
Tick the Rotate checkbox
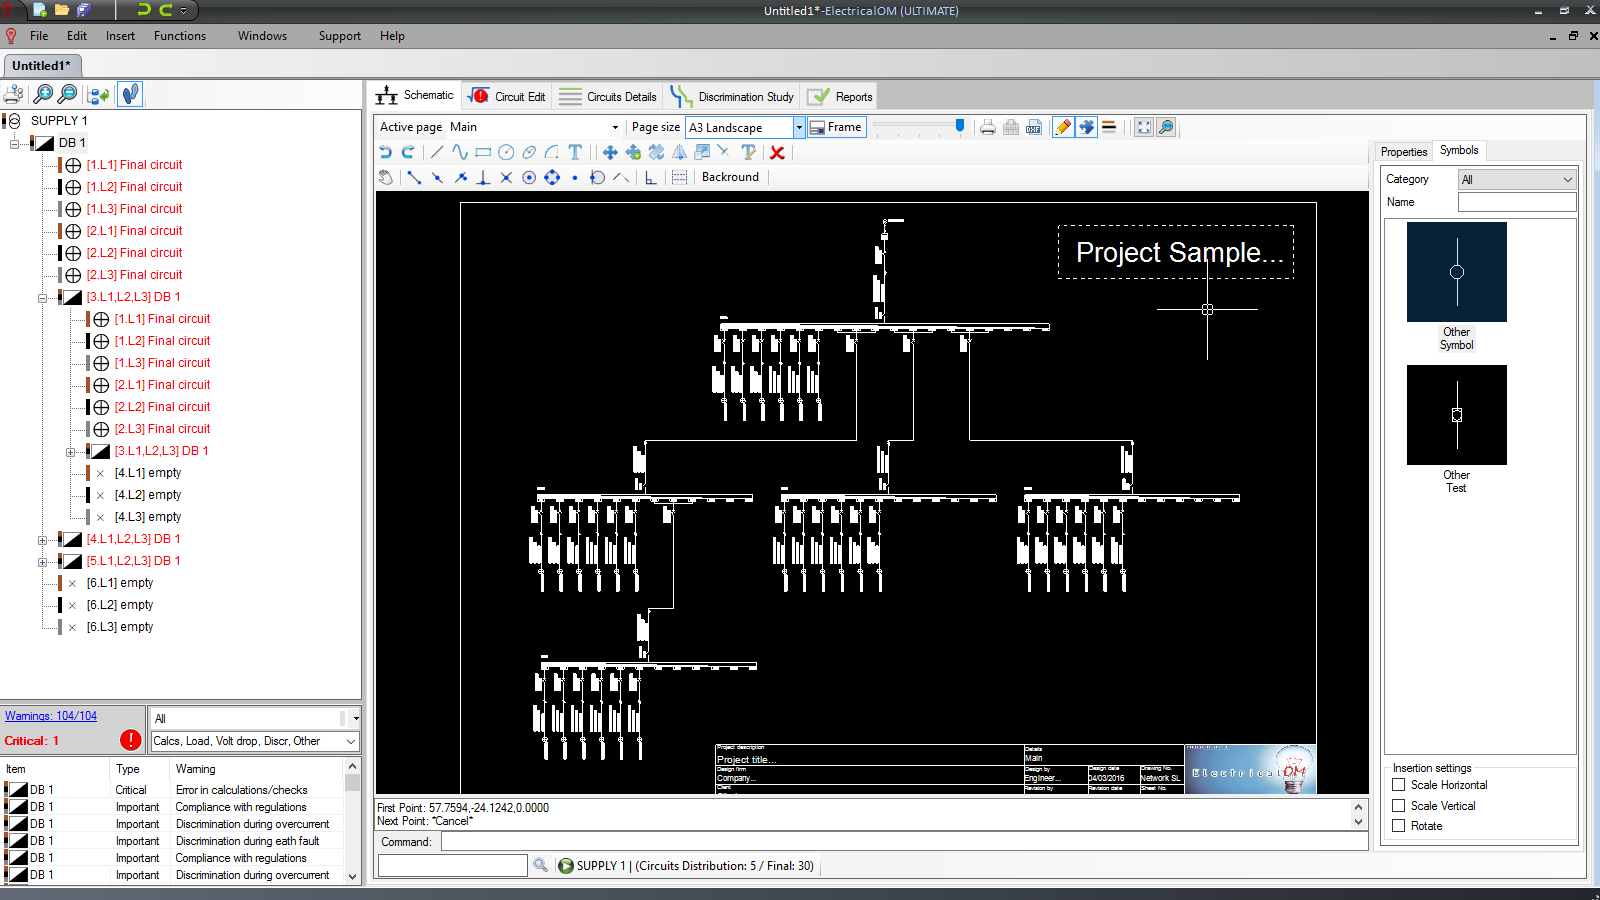pyautogui.click(x=1399, y=826)
